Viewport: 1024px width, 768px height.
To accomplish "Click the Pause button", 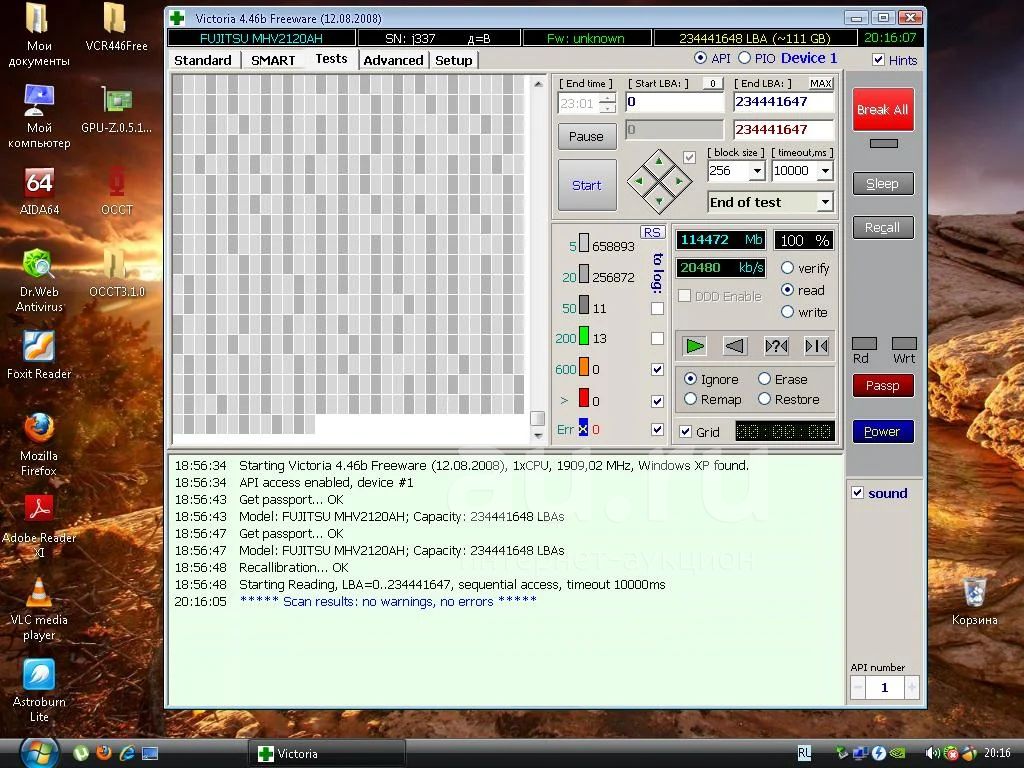I will (586, 136).
